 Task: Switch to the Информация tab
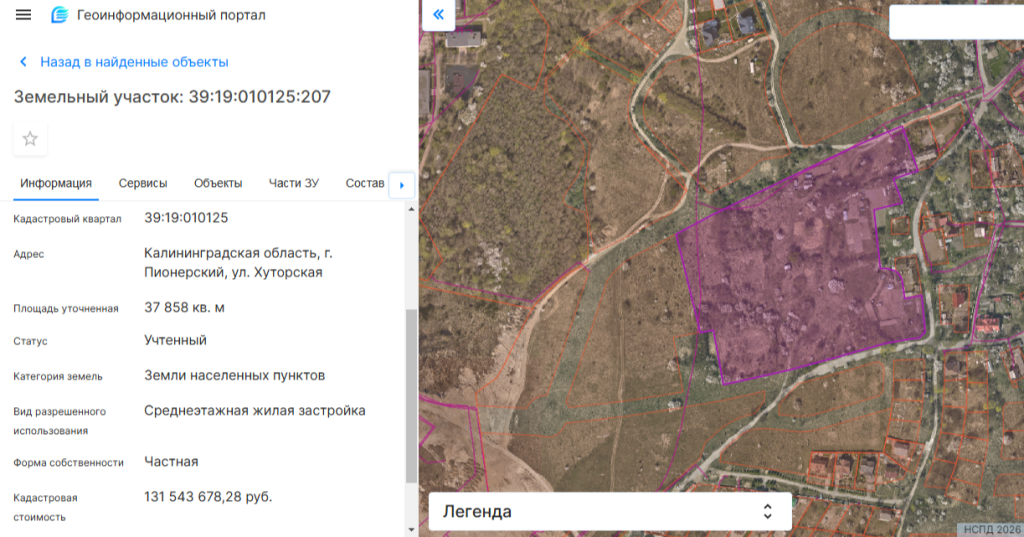point(56,183)
